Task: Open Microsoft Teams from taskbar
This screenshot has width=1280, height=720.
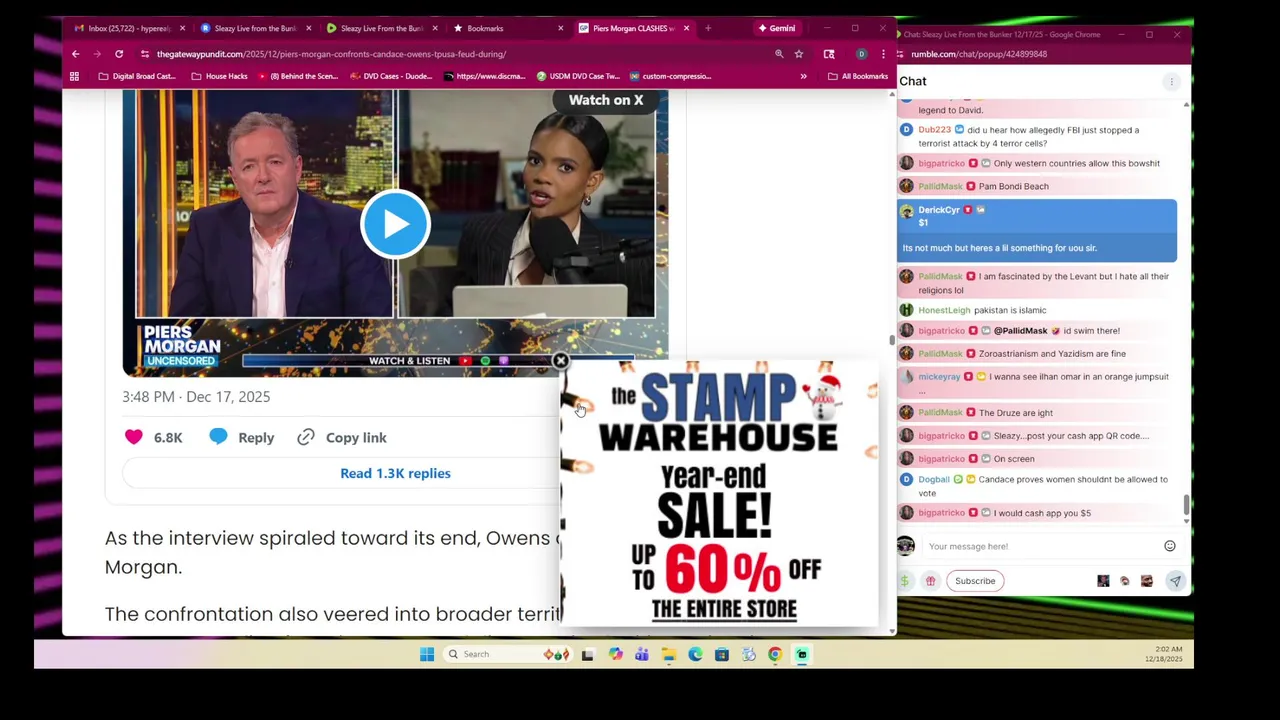Action: [641, 654]
